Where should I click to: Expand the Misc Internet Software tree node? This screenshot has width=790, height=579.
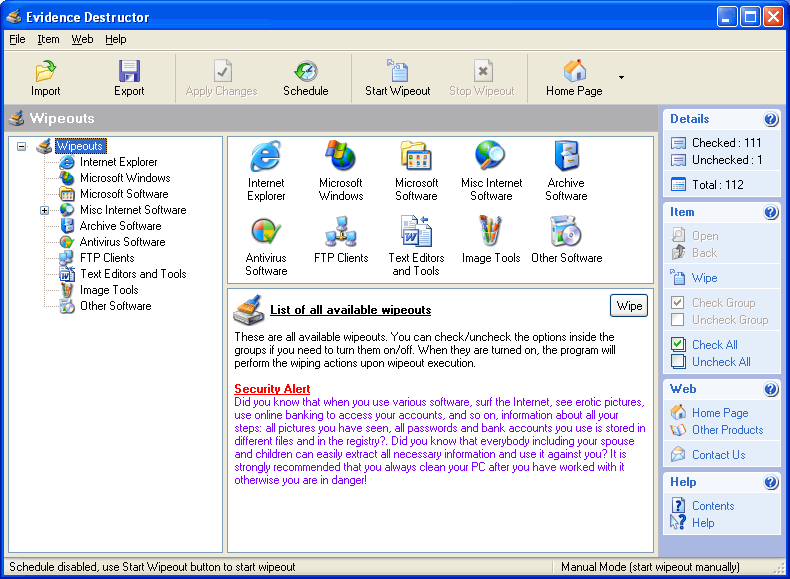(44, 210)
